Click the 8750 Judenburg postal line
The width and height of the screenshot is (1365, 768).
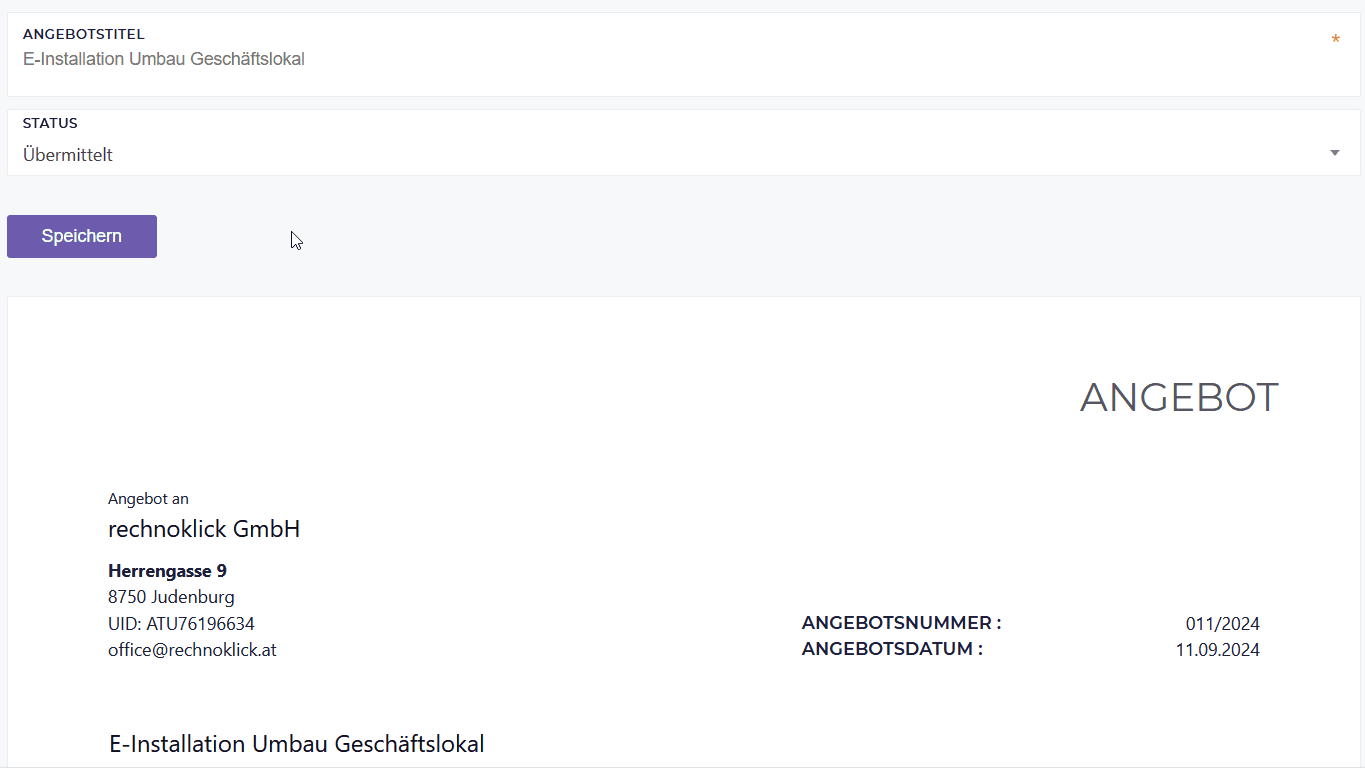(171, 597)
